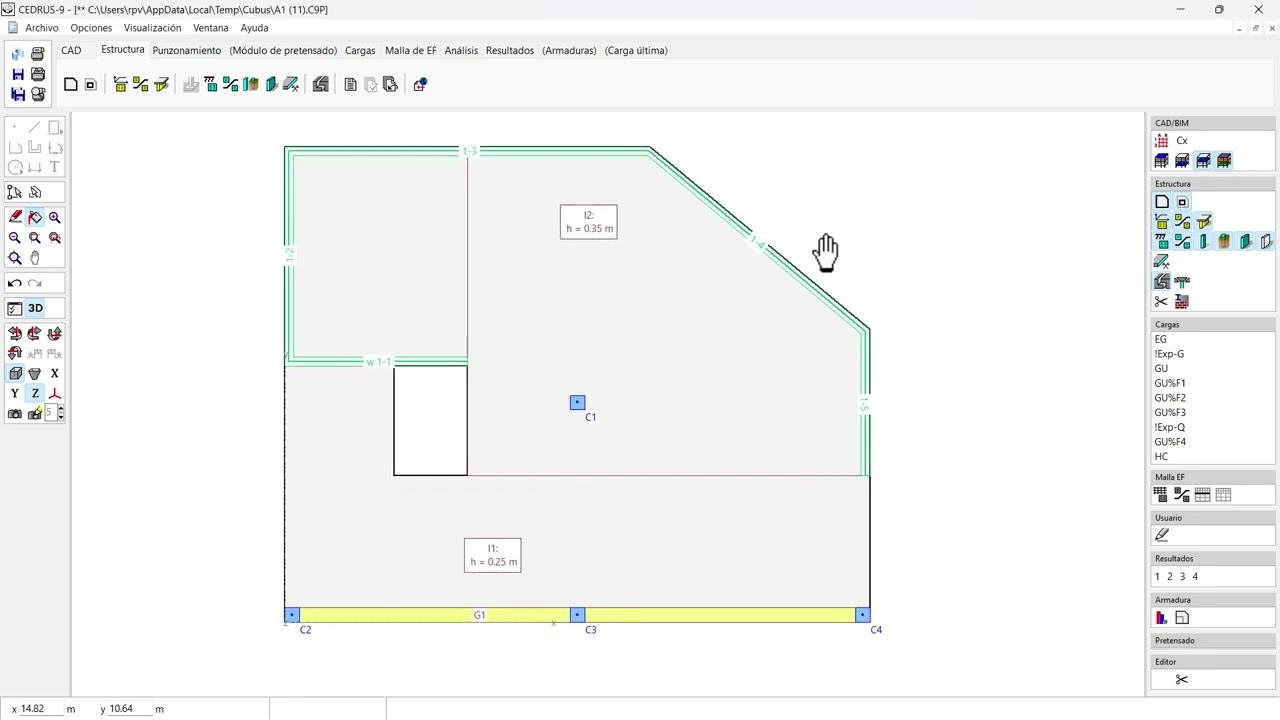The height and width of the screenshot is (720, 1280).
Task: Click the stepper arrows next to value 5
Action: point(61,413)
